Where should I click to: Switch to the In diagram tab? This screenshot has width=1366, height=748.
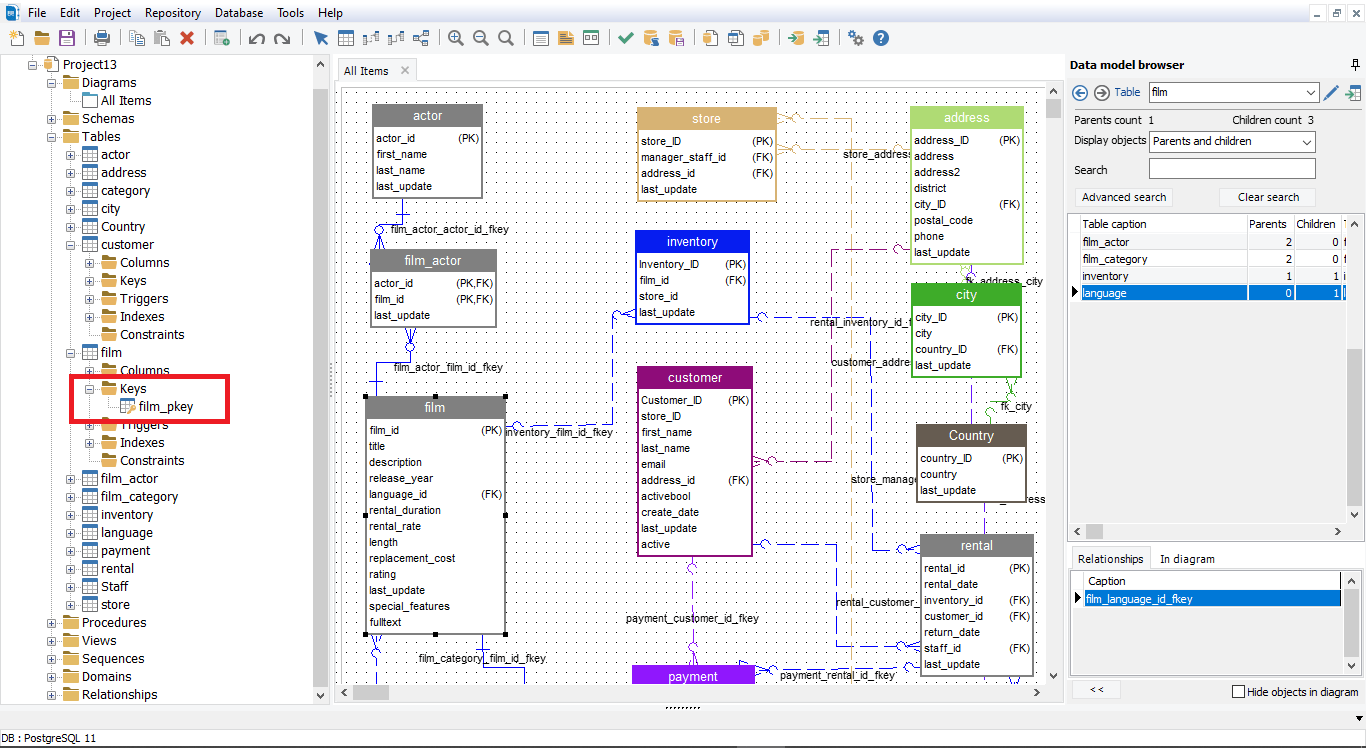click(1186, 558)
